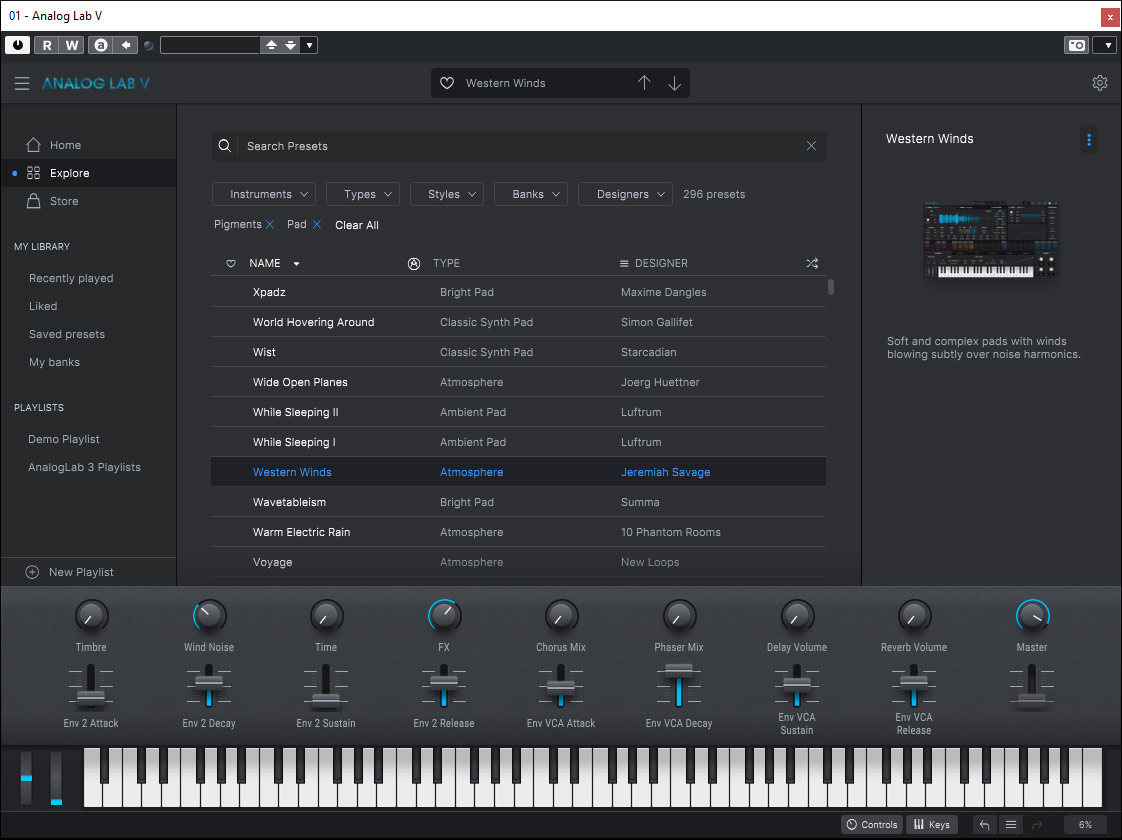Toggle the Controls panel view
Screen dimensions: 1122x840
pos(871,825)
